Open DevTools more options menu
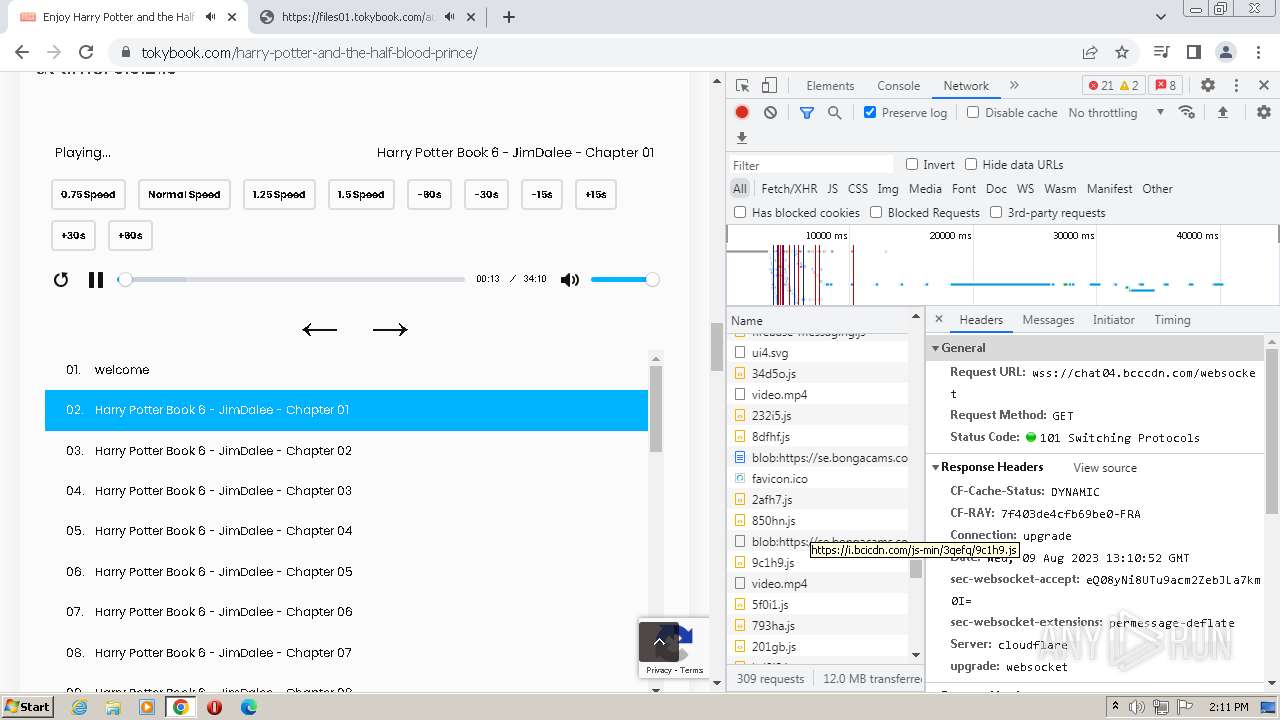Viewport: 1280px width, 720px height. 1236,86
